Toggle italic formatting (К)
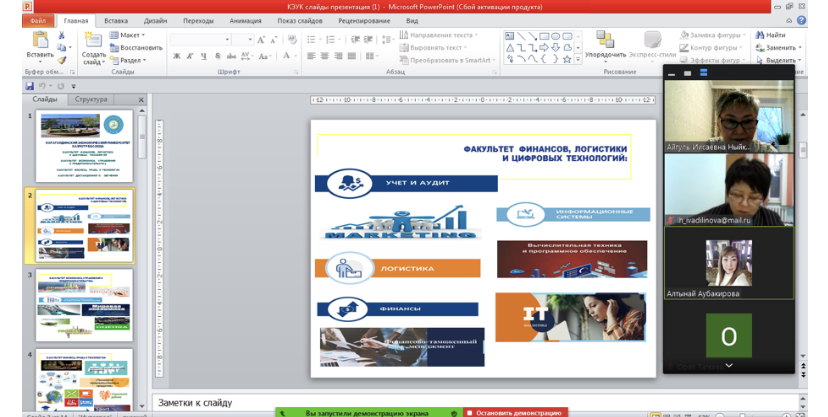This screenshot has width=828, height=417. tap(188, 56)
